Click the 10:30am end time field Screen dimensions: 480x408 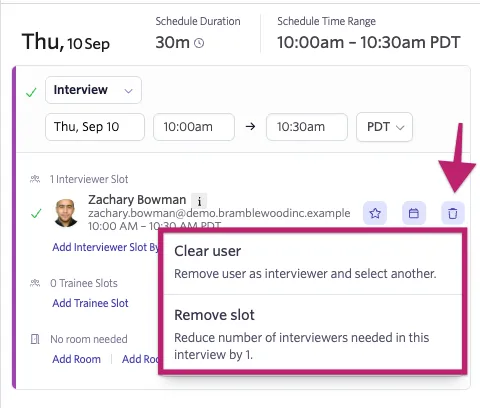tap(307, 127)
